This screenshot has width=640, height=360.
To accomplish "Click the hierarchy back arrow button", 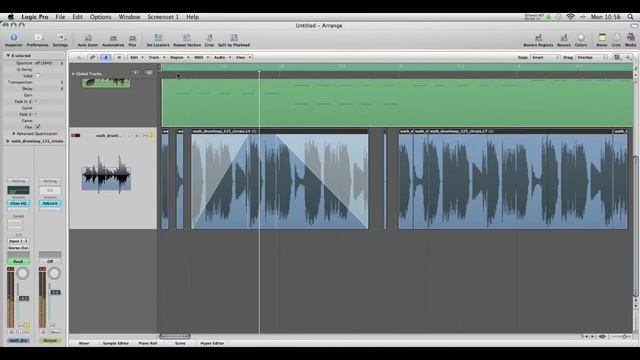I will (80, 58).
